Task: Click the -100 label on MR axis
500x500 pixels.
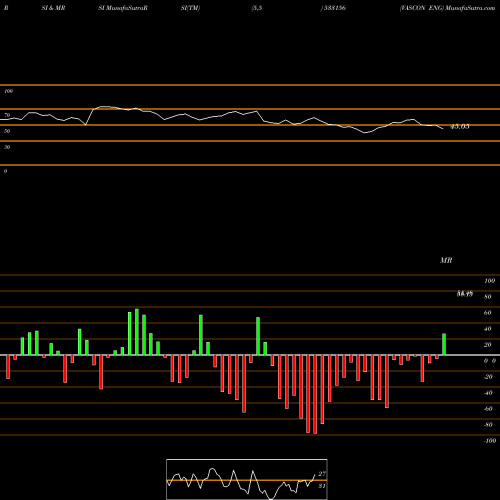Action: coord(490,441)
